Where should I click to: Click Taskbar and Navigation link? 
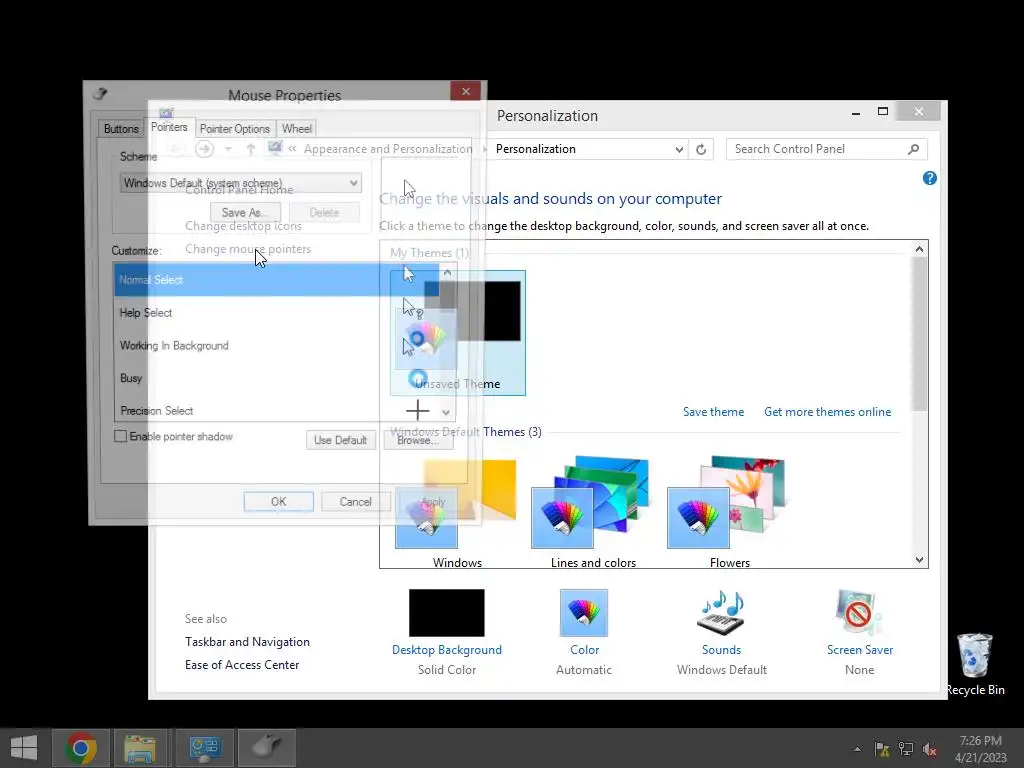pyautogui.click(x=247, y=642)
